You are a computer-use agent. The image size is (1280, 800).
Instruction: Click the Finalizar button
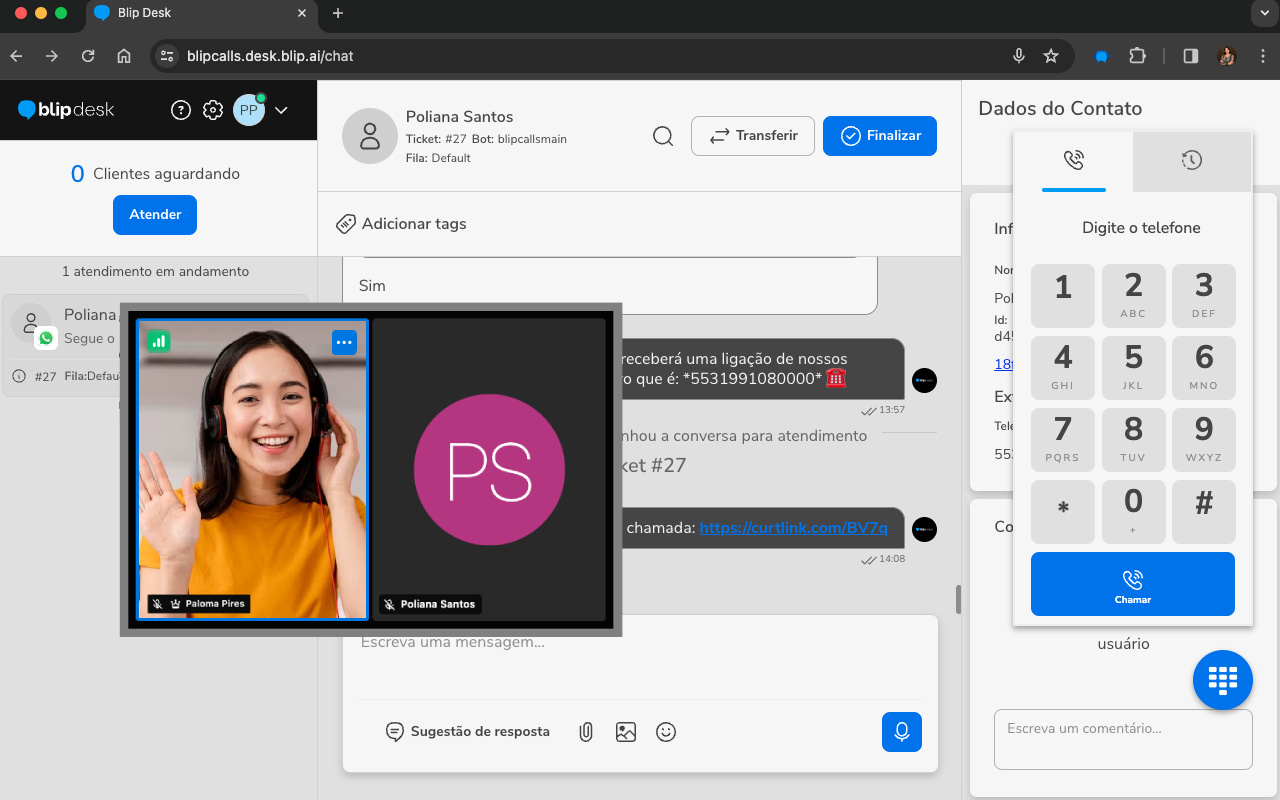click(x=879, y=136)
